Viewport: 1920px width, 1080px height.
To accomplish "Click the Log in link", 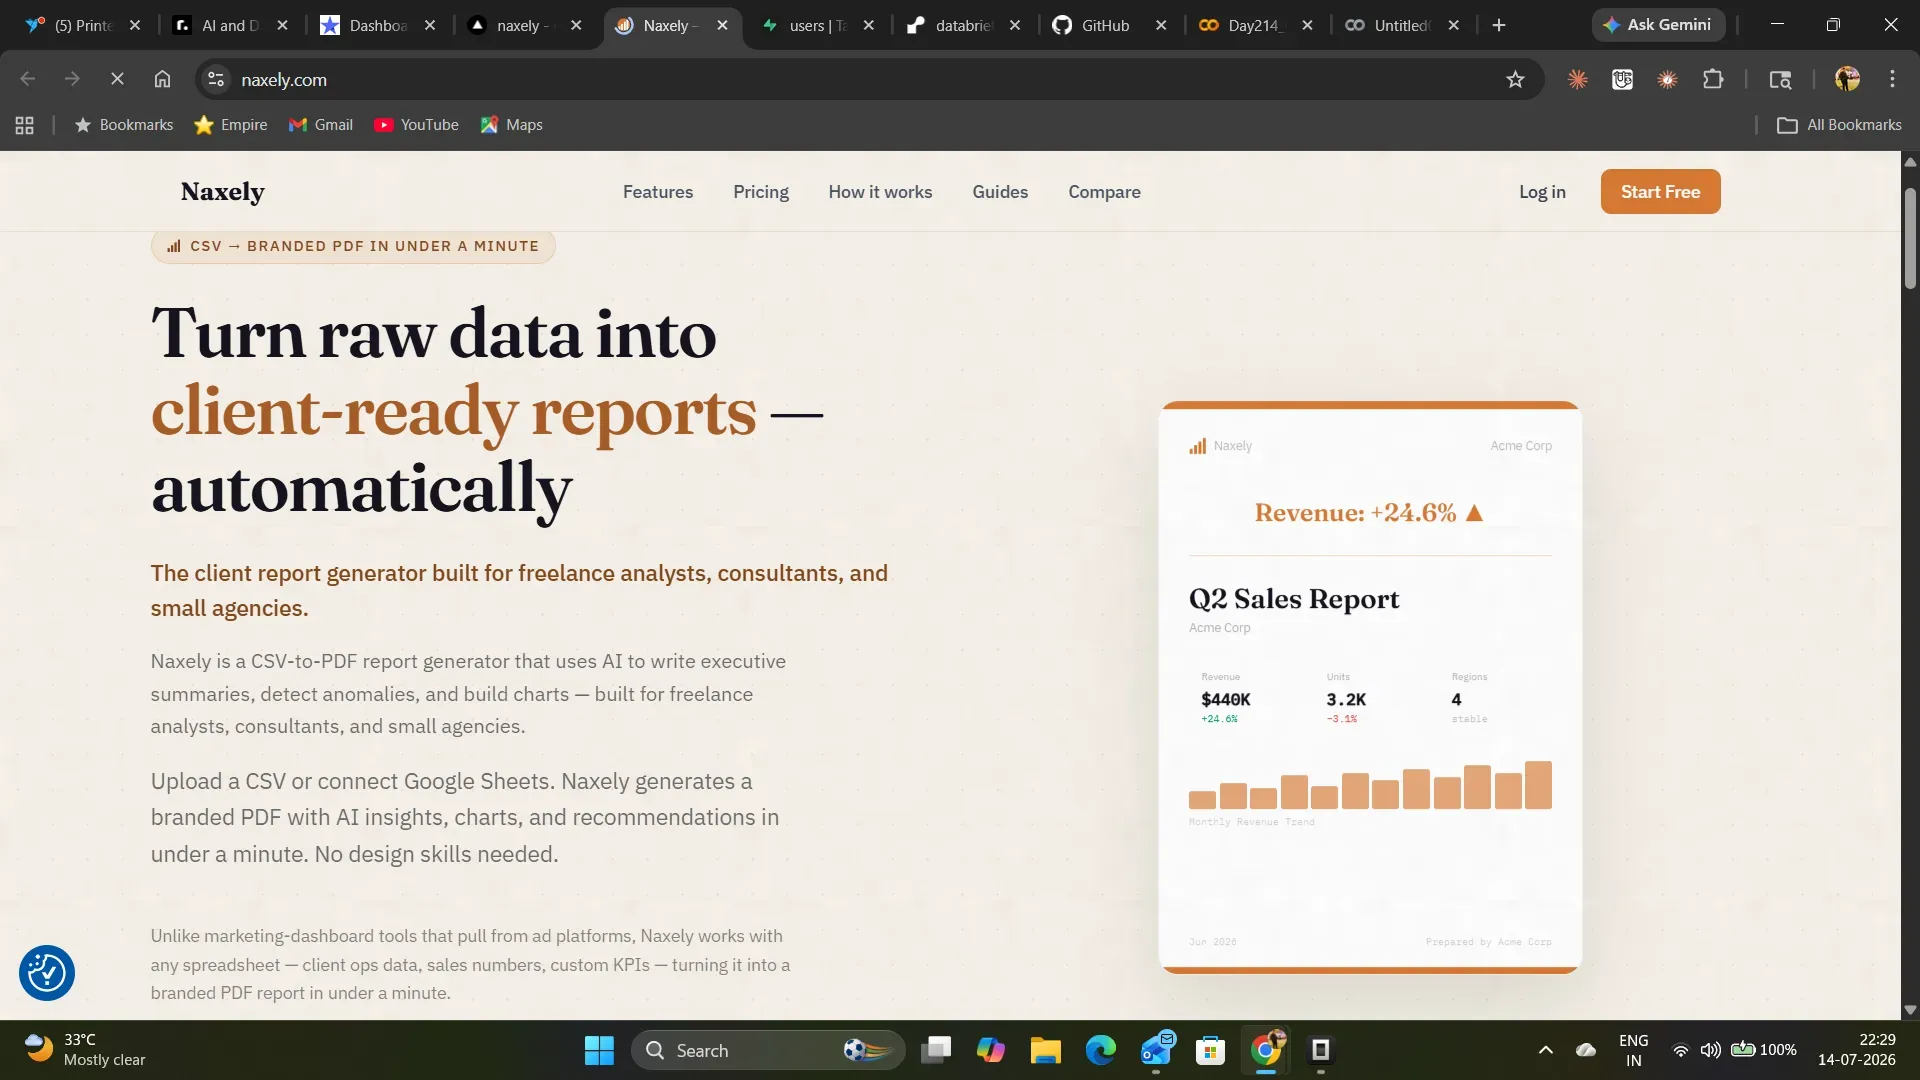I will click(x=1542, y=191).
